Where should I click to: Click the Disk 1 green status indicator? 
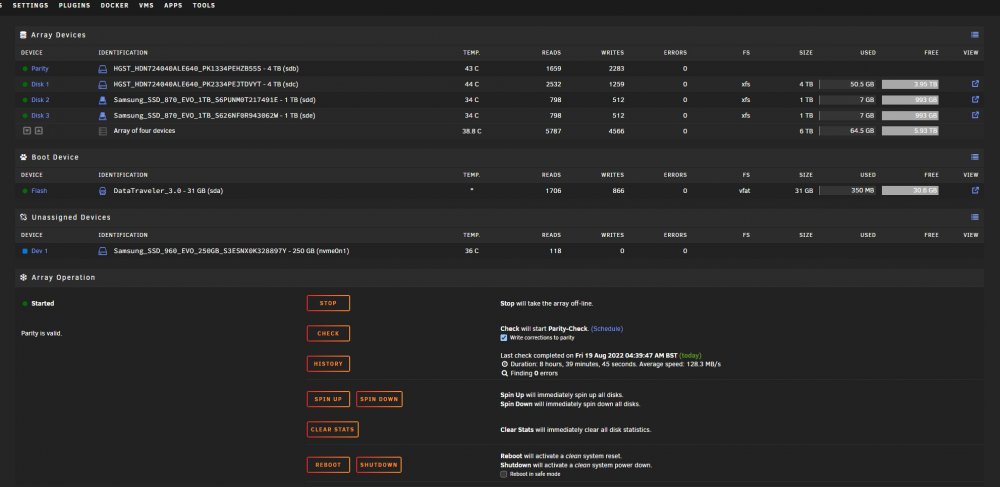pyautogui.click(x=25, y=84)
